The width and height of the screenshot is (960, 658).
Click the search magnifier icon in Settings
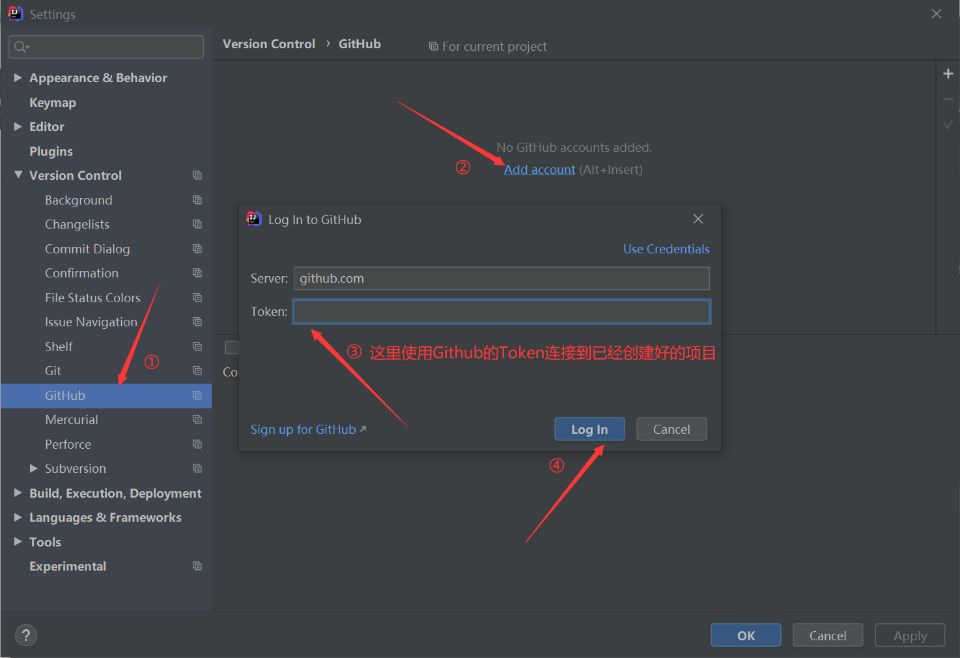pos(21,47)
